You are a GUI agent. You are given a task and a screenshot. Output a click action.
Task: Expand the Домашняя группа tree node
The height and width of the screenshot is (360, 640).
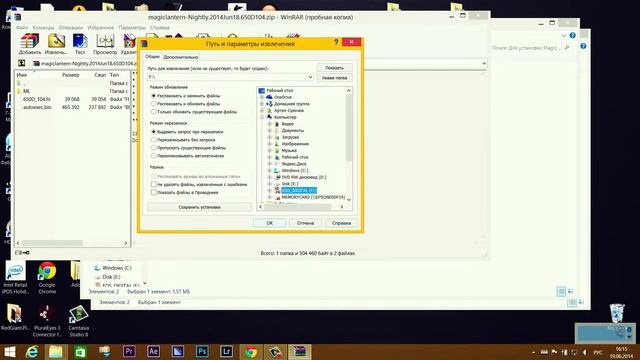(262, 104)
